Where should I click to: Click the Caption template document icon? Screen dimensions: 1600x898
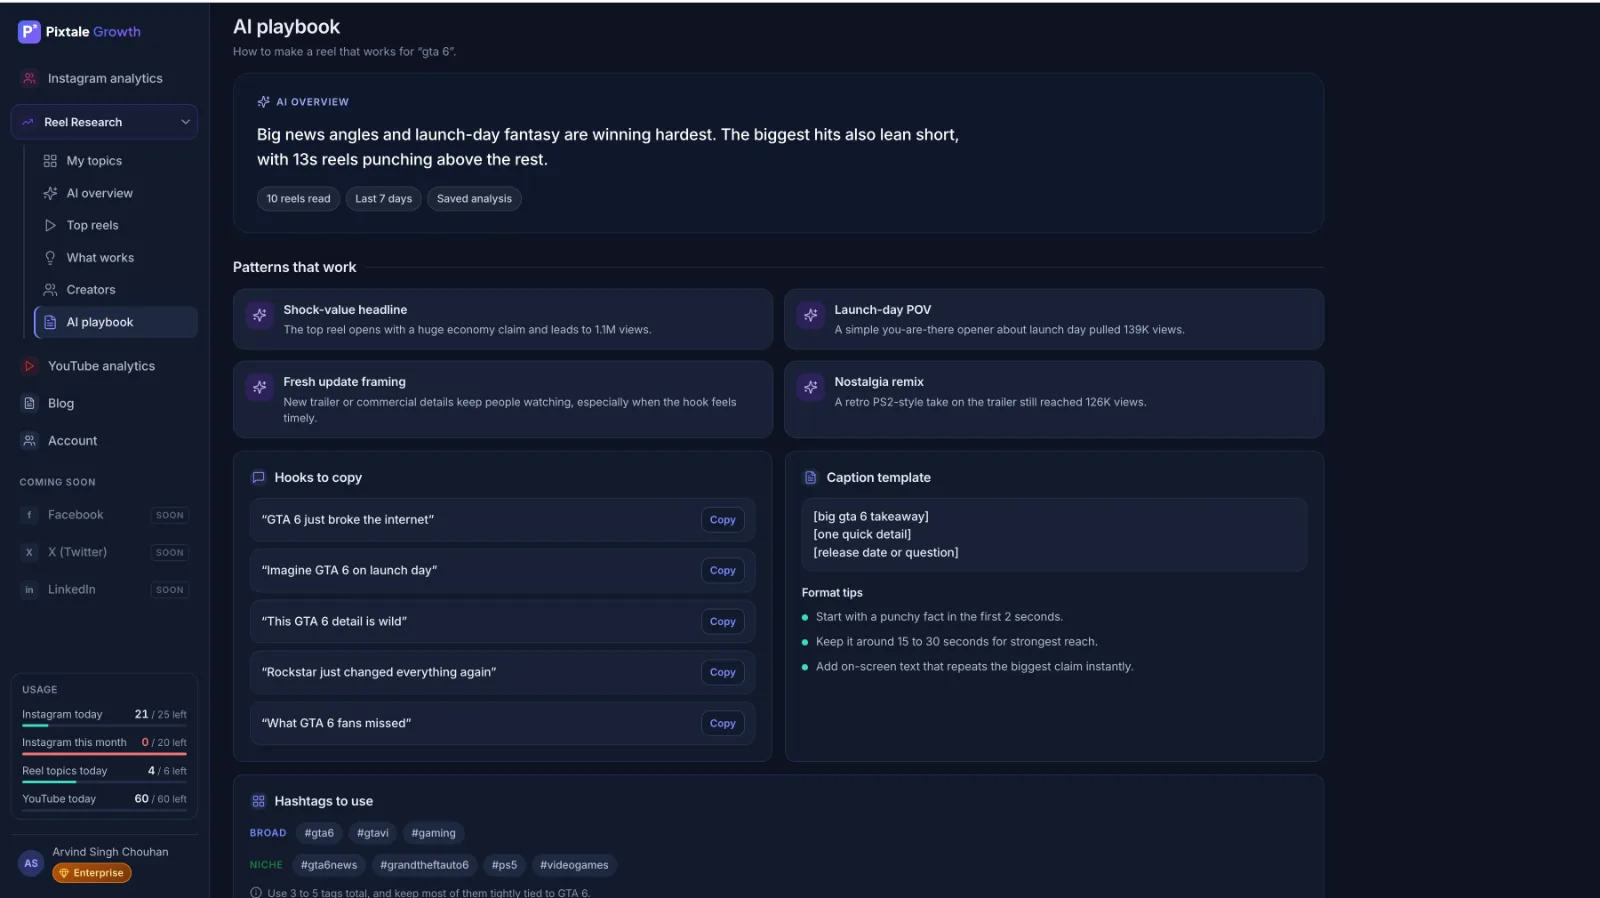810,478
